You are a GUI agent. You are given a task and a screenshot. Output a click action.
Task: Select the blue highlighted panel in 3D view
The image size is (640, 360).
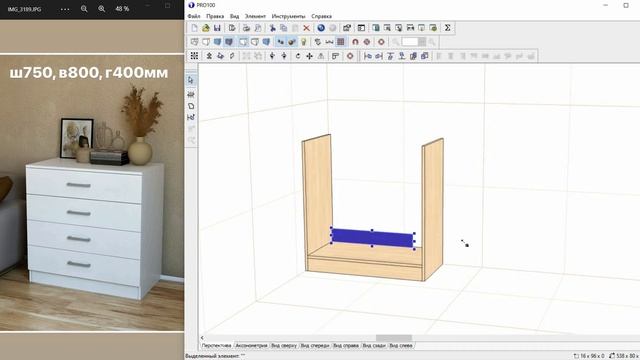372,238
